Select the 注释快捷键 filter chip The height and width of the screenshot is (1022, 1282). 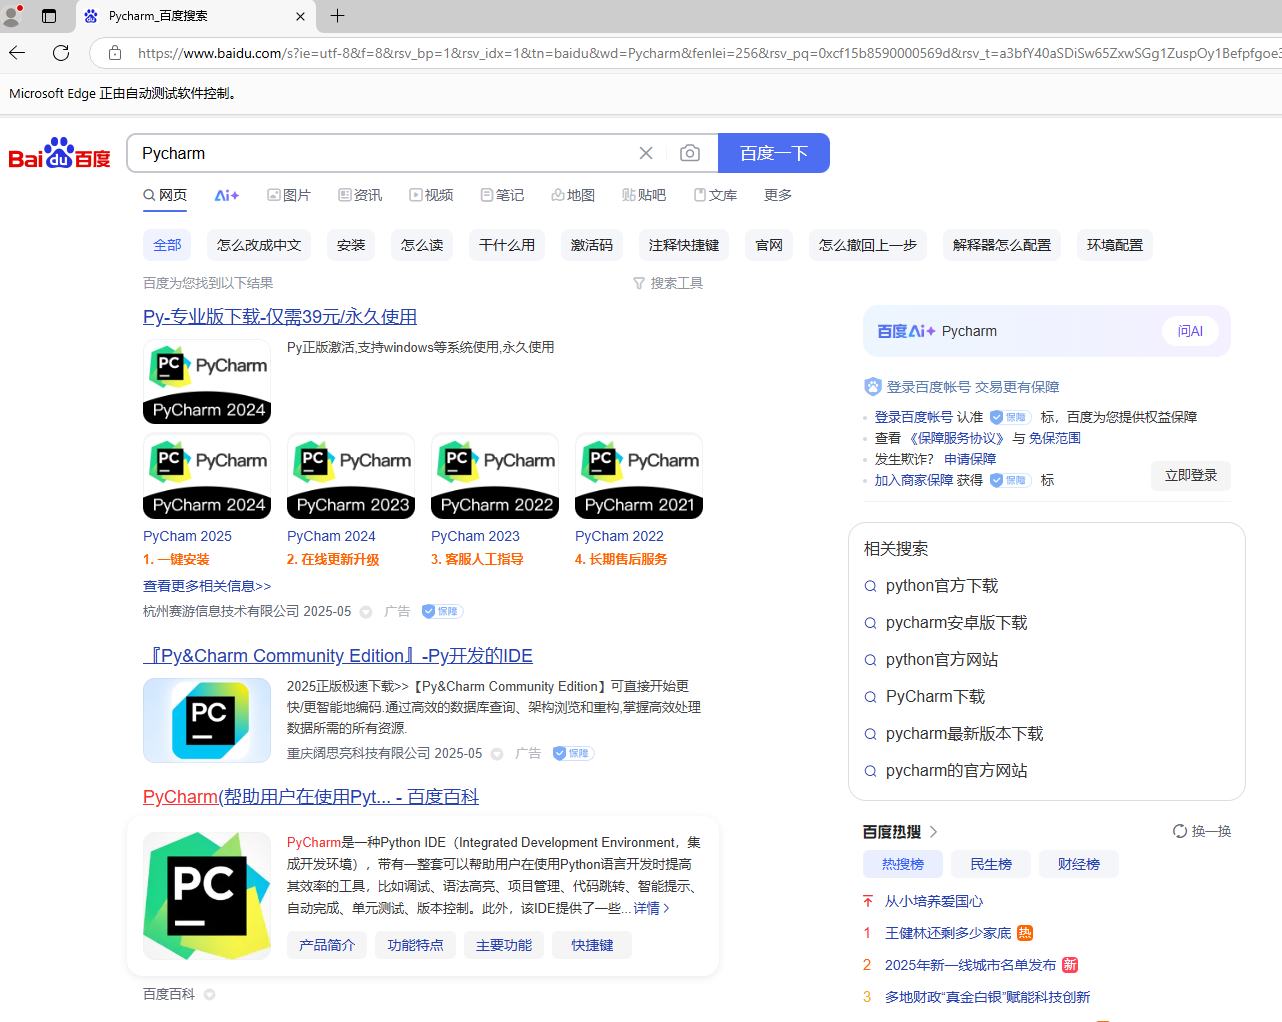tap(684, 245)
